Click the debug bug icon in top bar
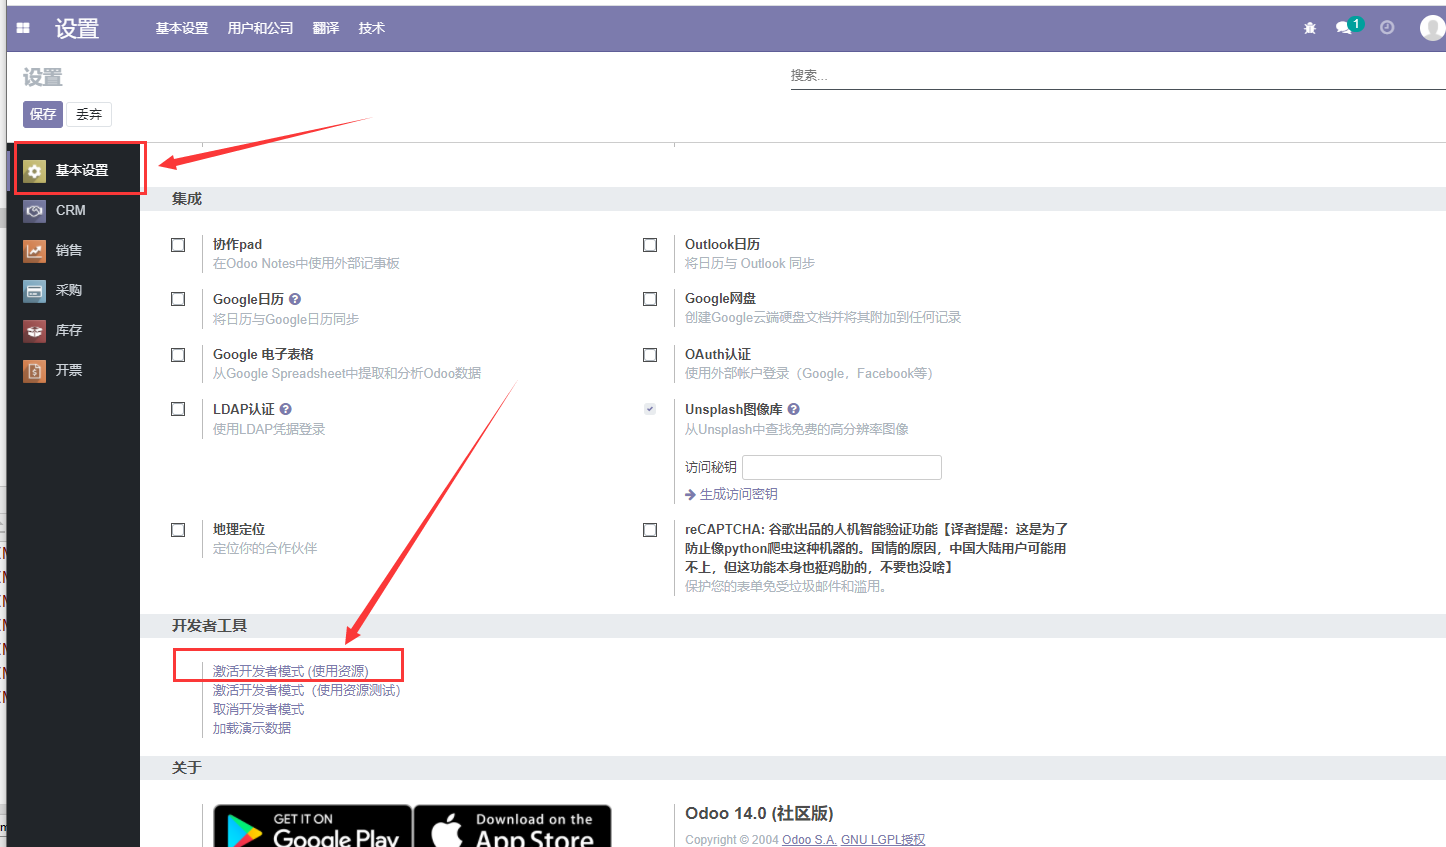The height and width of the screenshot is (847, 1446). point(1310,28)
